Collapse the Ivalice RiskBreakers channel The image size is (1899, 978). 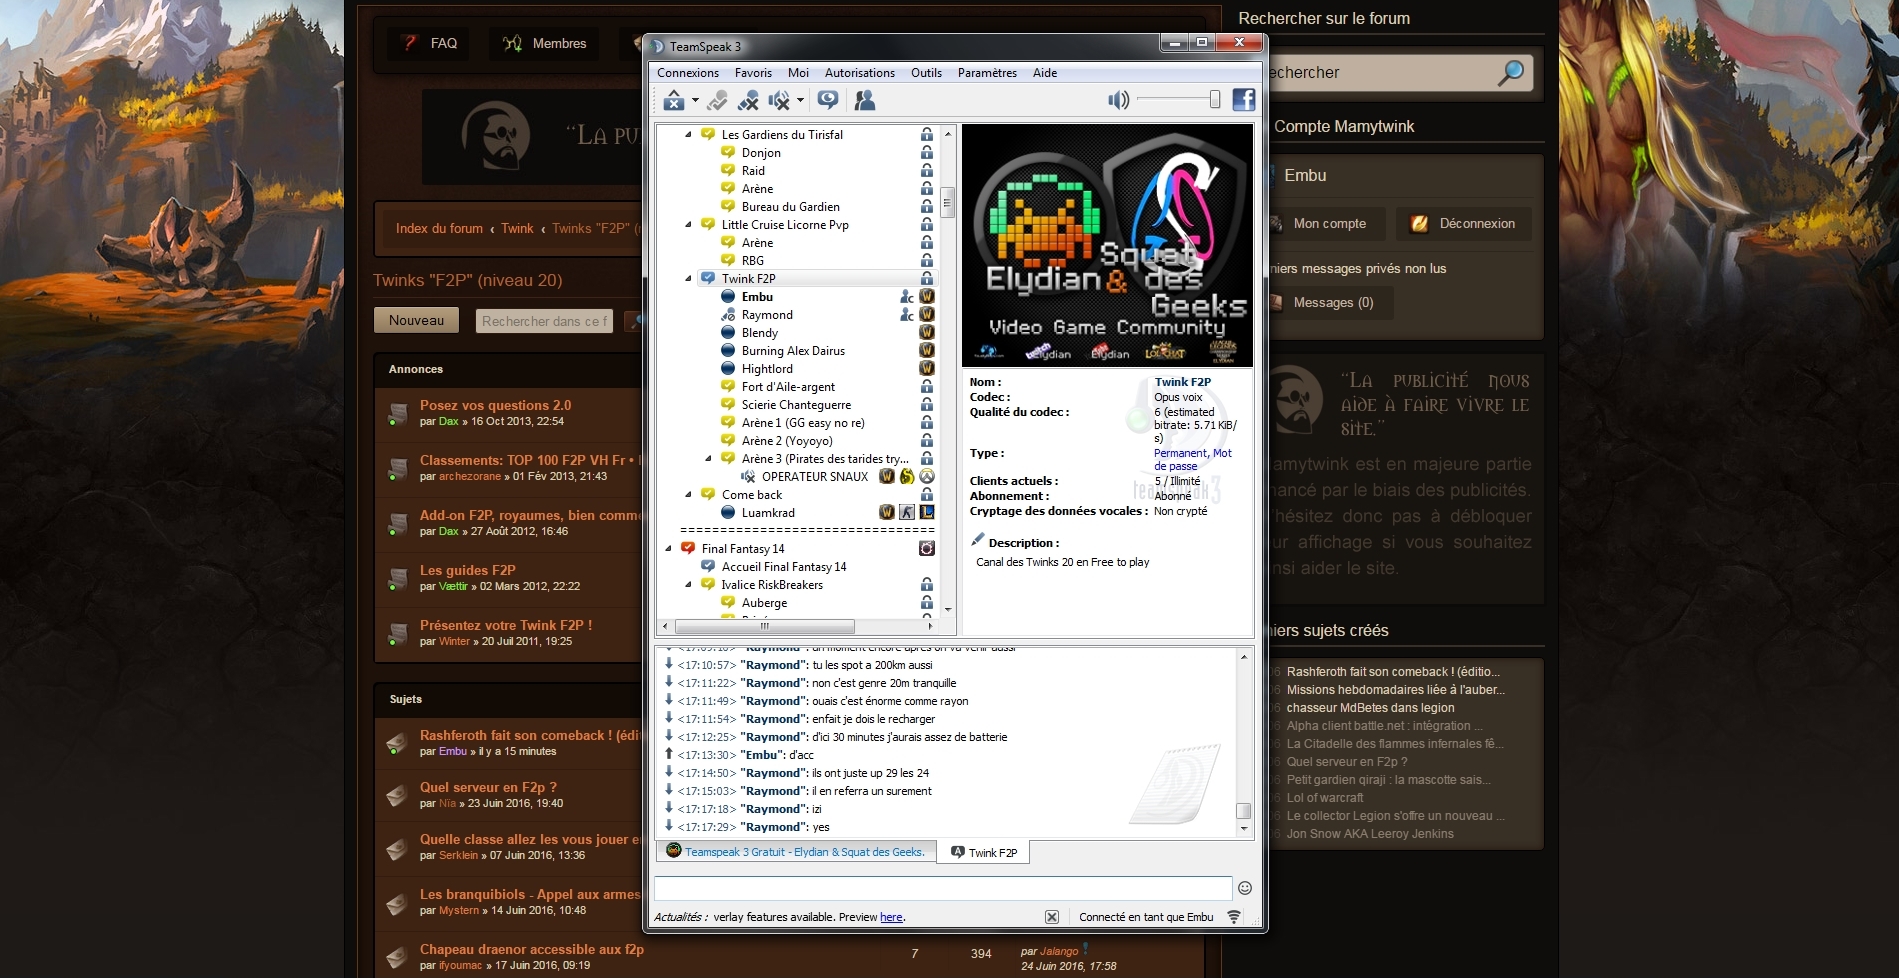click(688, 585)
